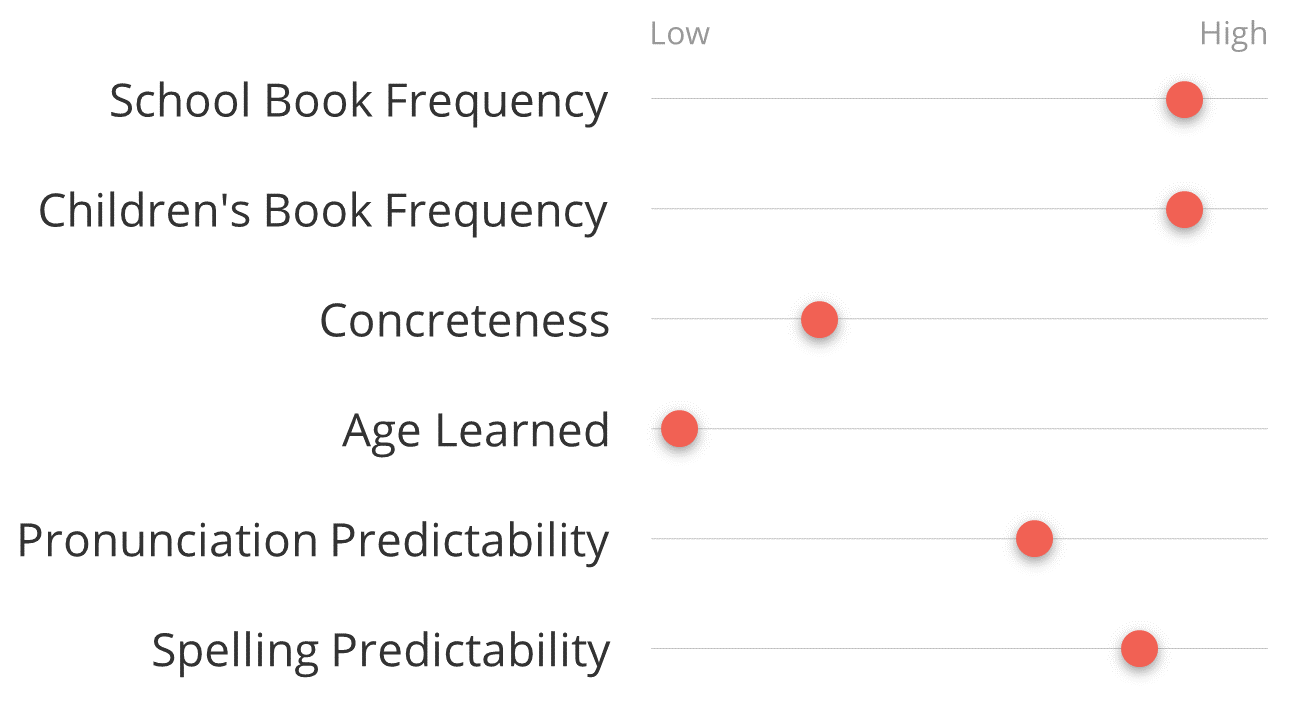Image resolution: width=1302 pixels, height=710 pixels.
Task: Select the Children's Book Frequency label
Action: (x=323, y=212)
